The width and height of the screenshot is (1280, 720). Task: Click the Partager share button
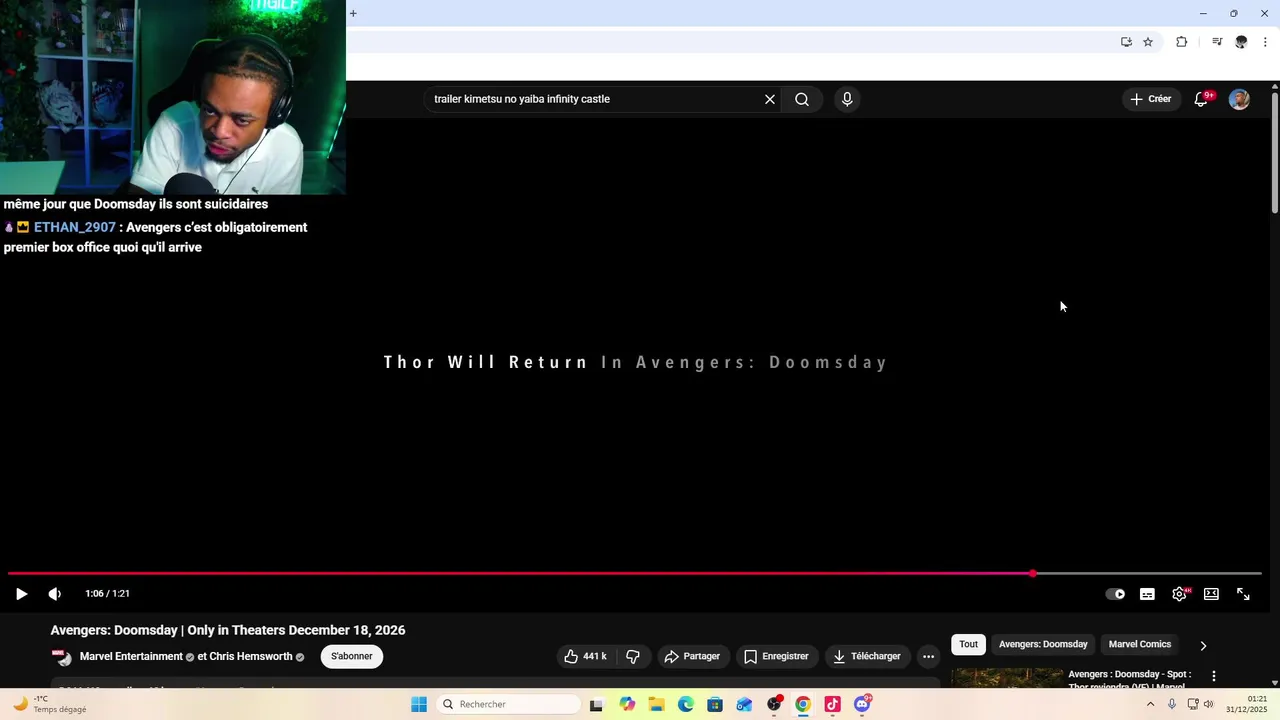[x=692, y=656]
